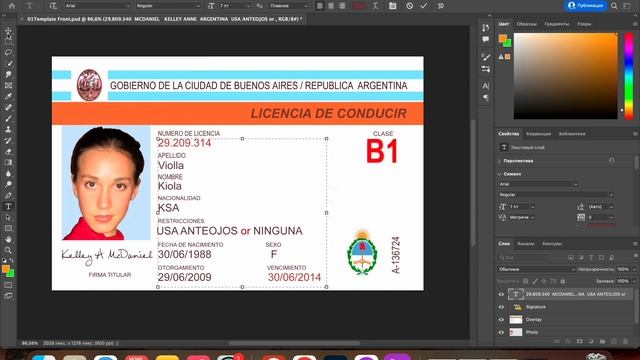The width and height of the screenshot is (640, 360).
Task: Open the warp text icon
Action: pos(376,6)
